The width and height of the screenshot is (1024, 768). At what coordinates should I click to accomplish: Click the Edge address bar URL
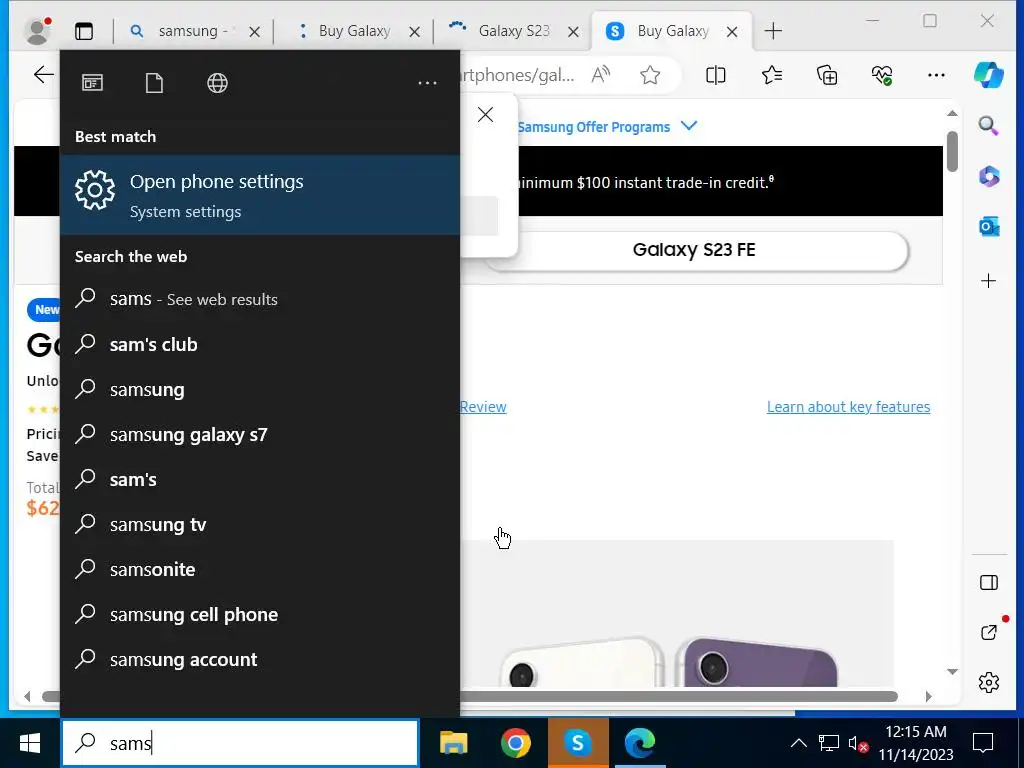point(517,75)
